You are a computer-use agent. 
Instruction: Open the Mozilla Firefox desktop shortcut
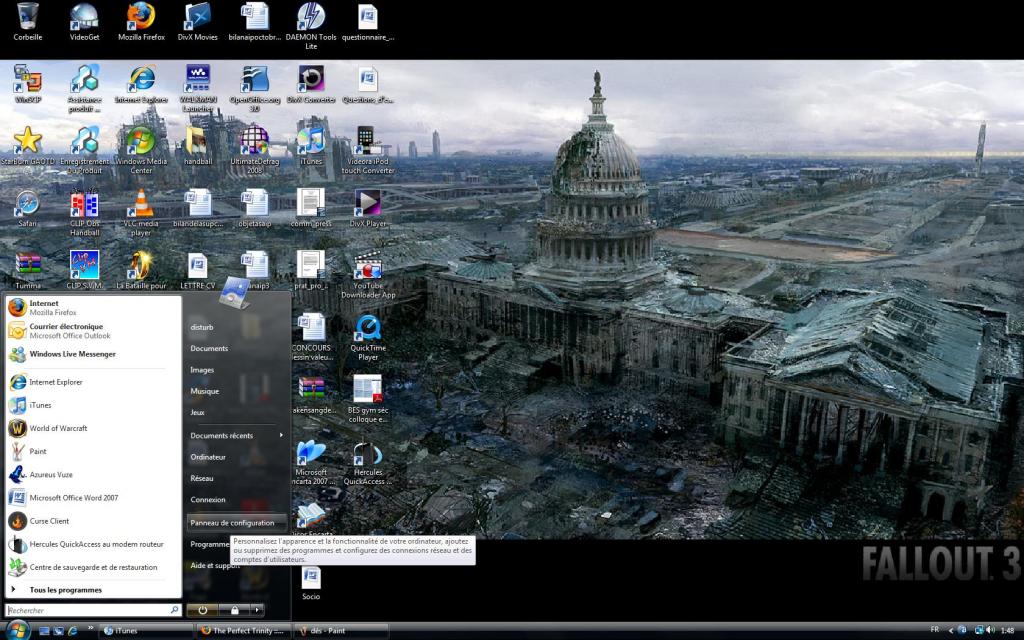click(x=141, y=21)
